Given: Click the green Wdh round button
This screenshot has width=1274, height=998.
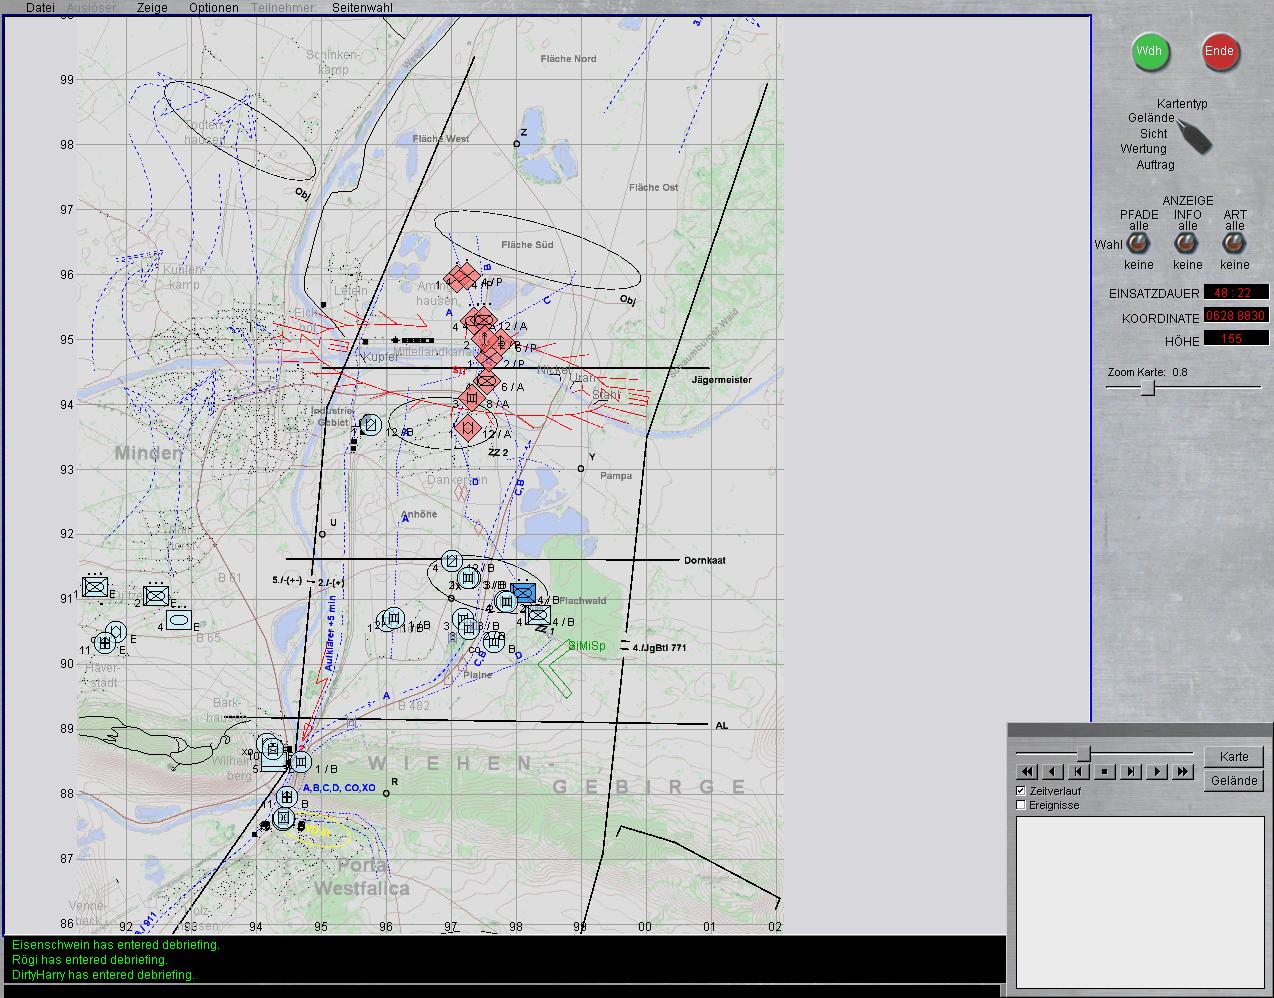Looking at the screenshot, I should pyautogui.click(x=1150, y=52).
